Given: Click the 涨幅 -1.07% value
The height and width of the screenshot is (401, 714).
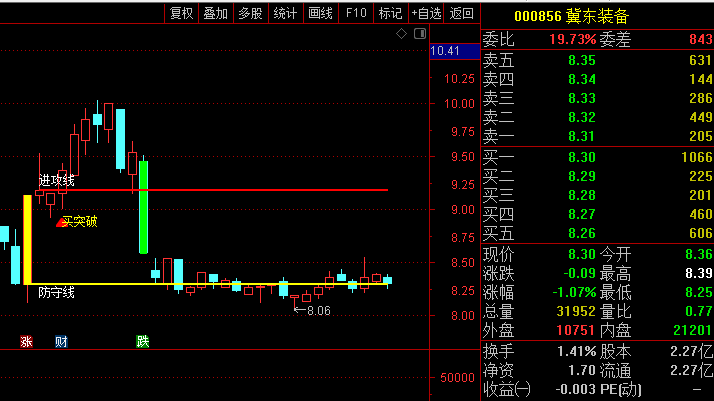Looking at the screenshot, I should (x=574, y=292).
